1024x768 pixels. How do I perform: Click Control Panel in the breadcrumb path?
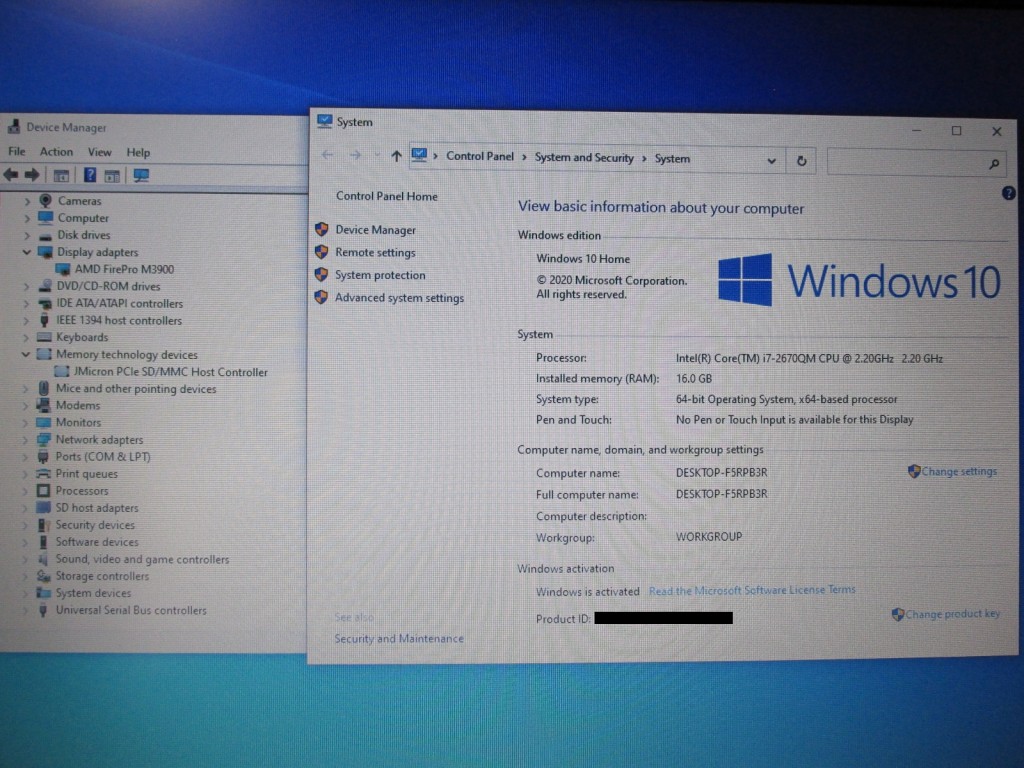[480, 156]
